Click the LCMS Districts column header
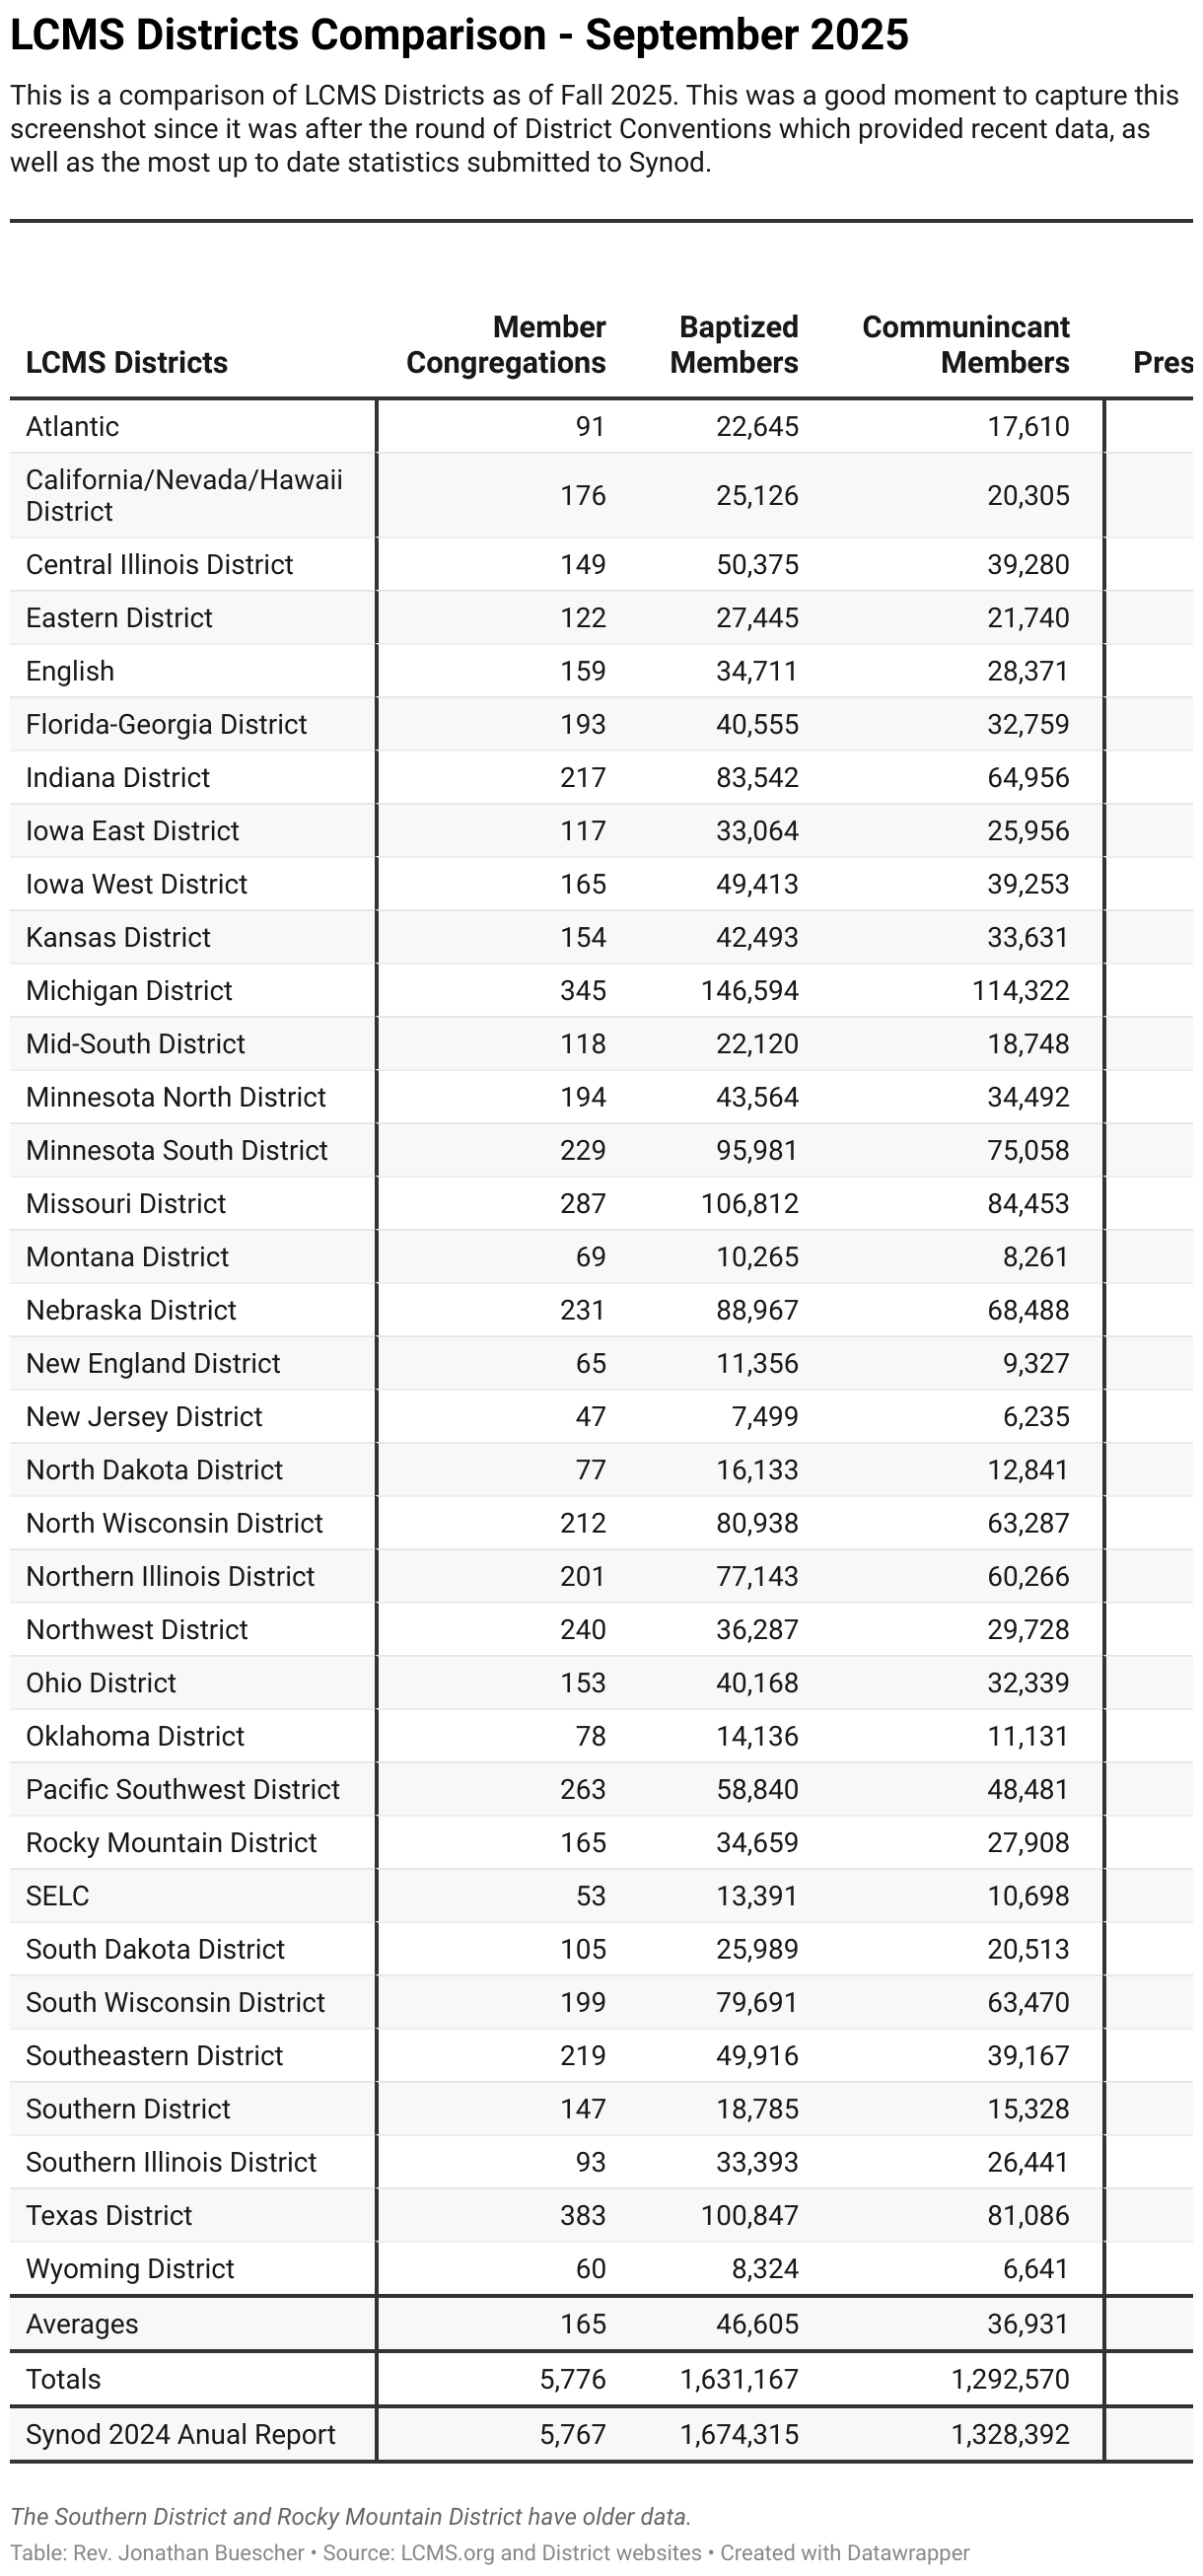 [127, 362]
